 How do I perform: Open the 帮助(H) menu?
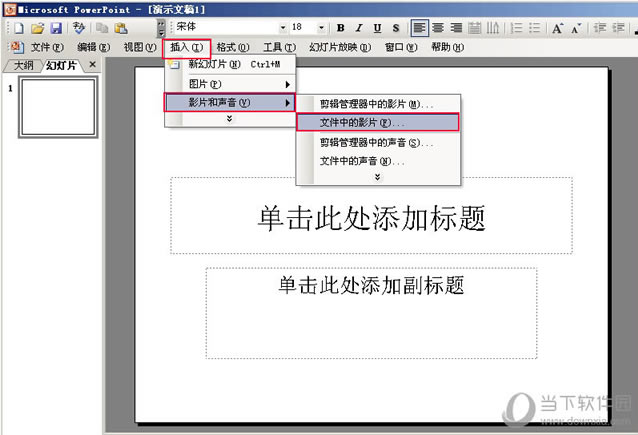pos(447,47)
